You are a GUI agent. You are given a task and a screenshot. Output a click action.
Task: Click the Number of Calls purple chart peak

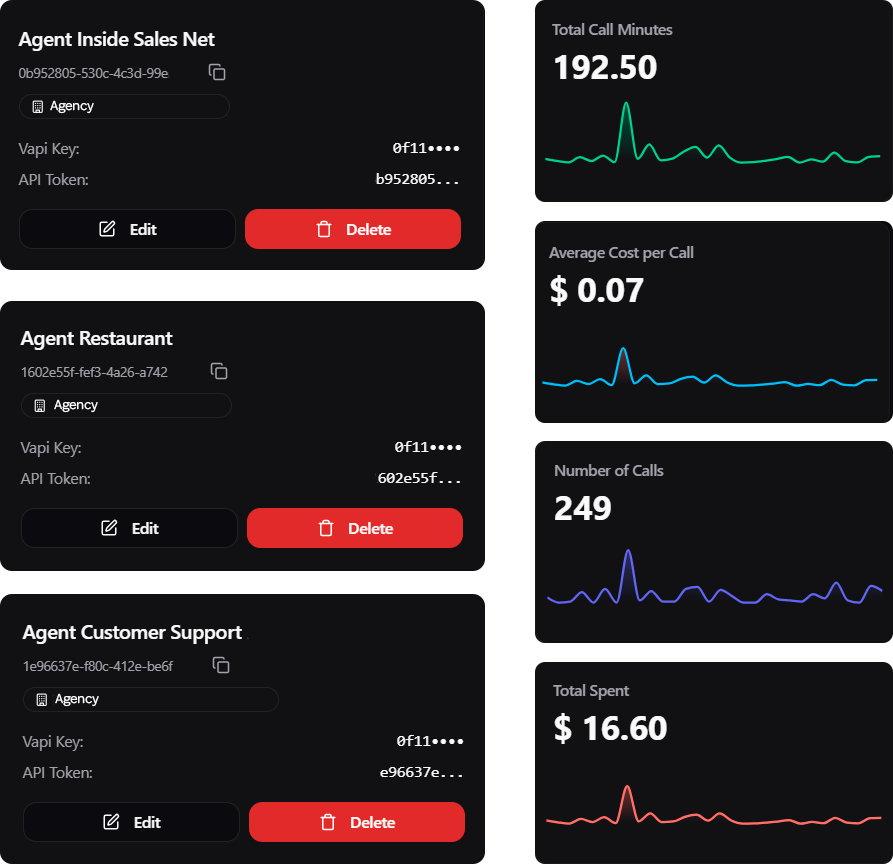628,552
